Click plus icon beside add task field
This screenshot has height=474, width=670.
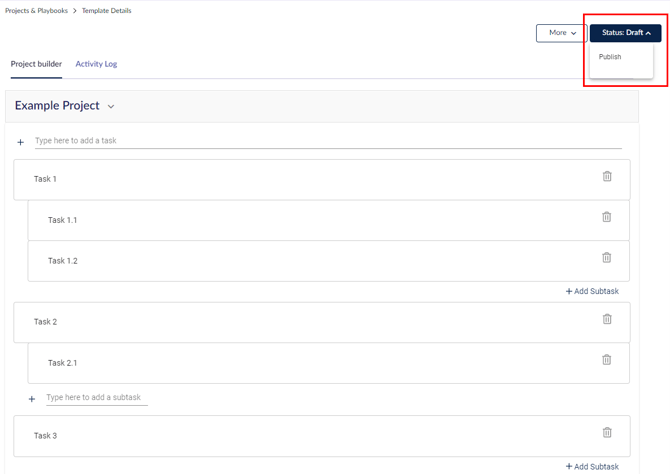pos(20,142)
